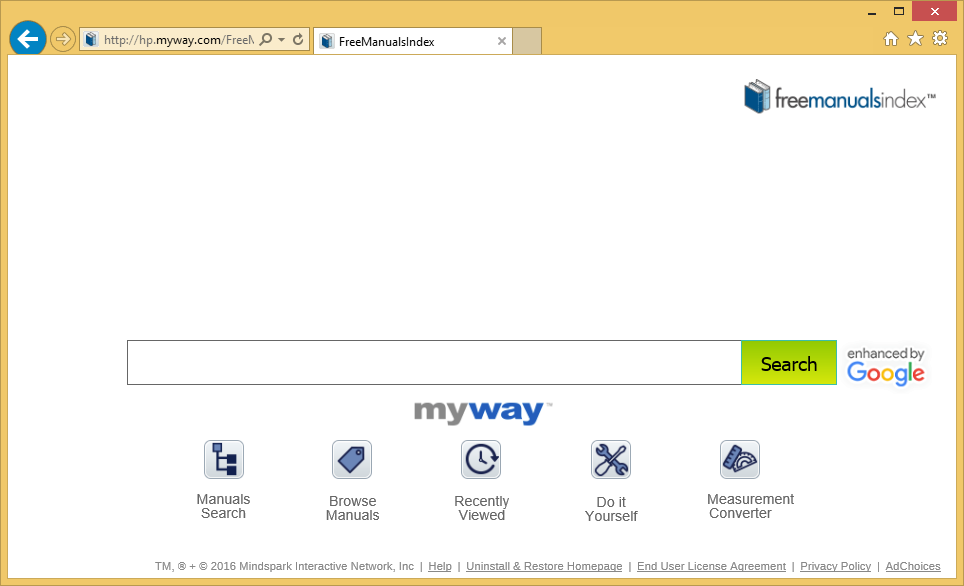Close the FreeManualsIndex tab
This screenshot has height=586, width=964.
pyautogui.click(x=502, y=41)
